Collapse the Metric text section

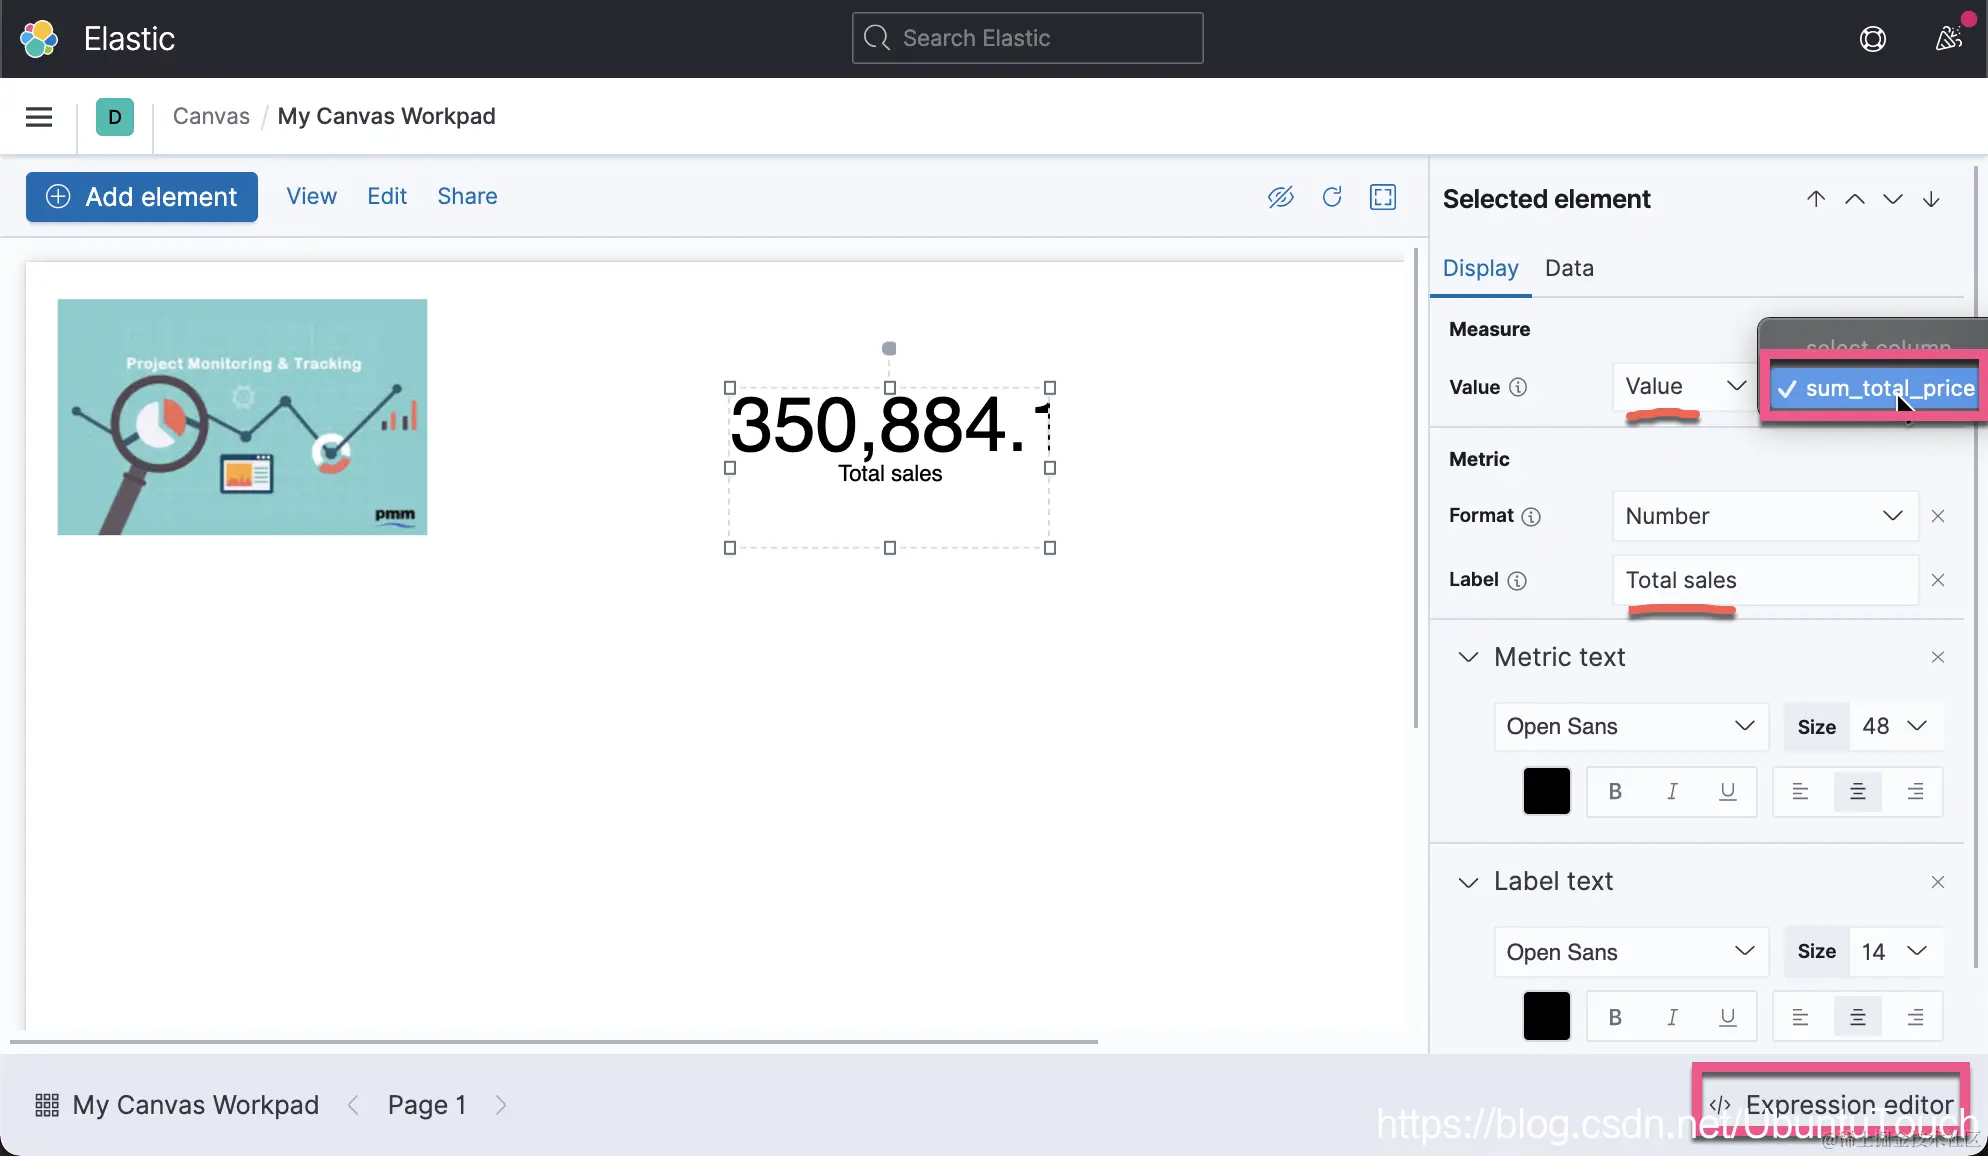1468,657
